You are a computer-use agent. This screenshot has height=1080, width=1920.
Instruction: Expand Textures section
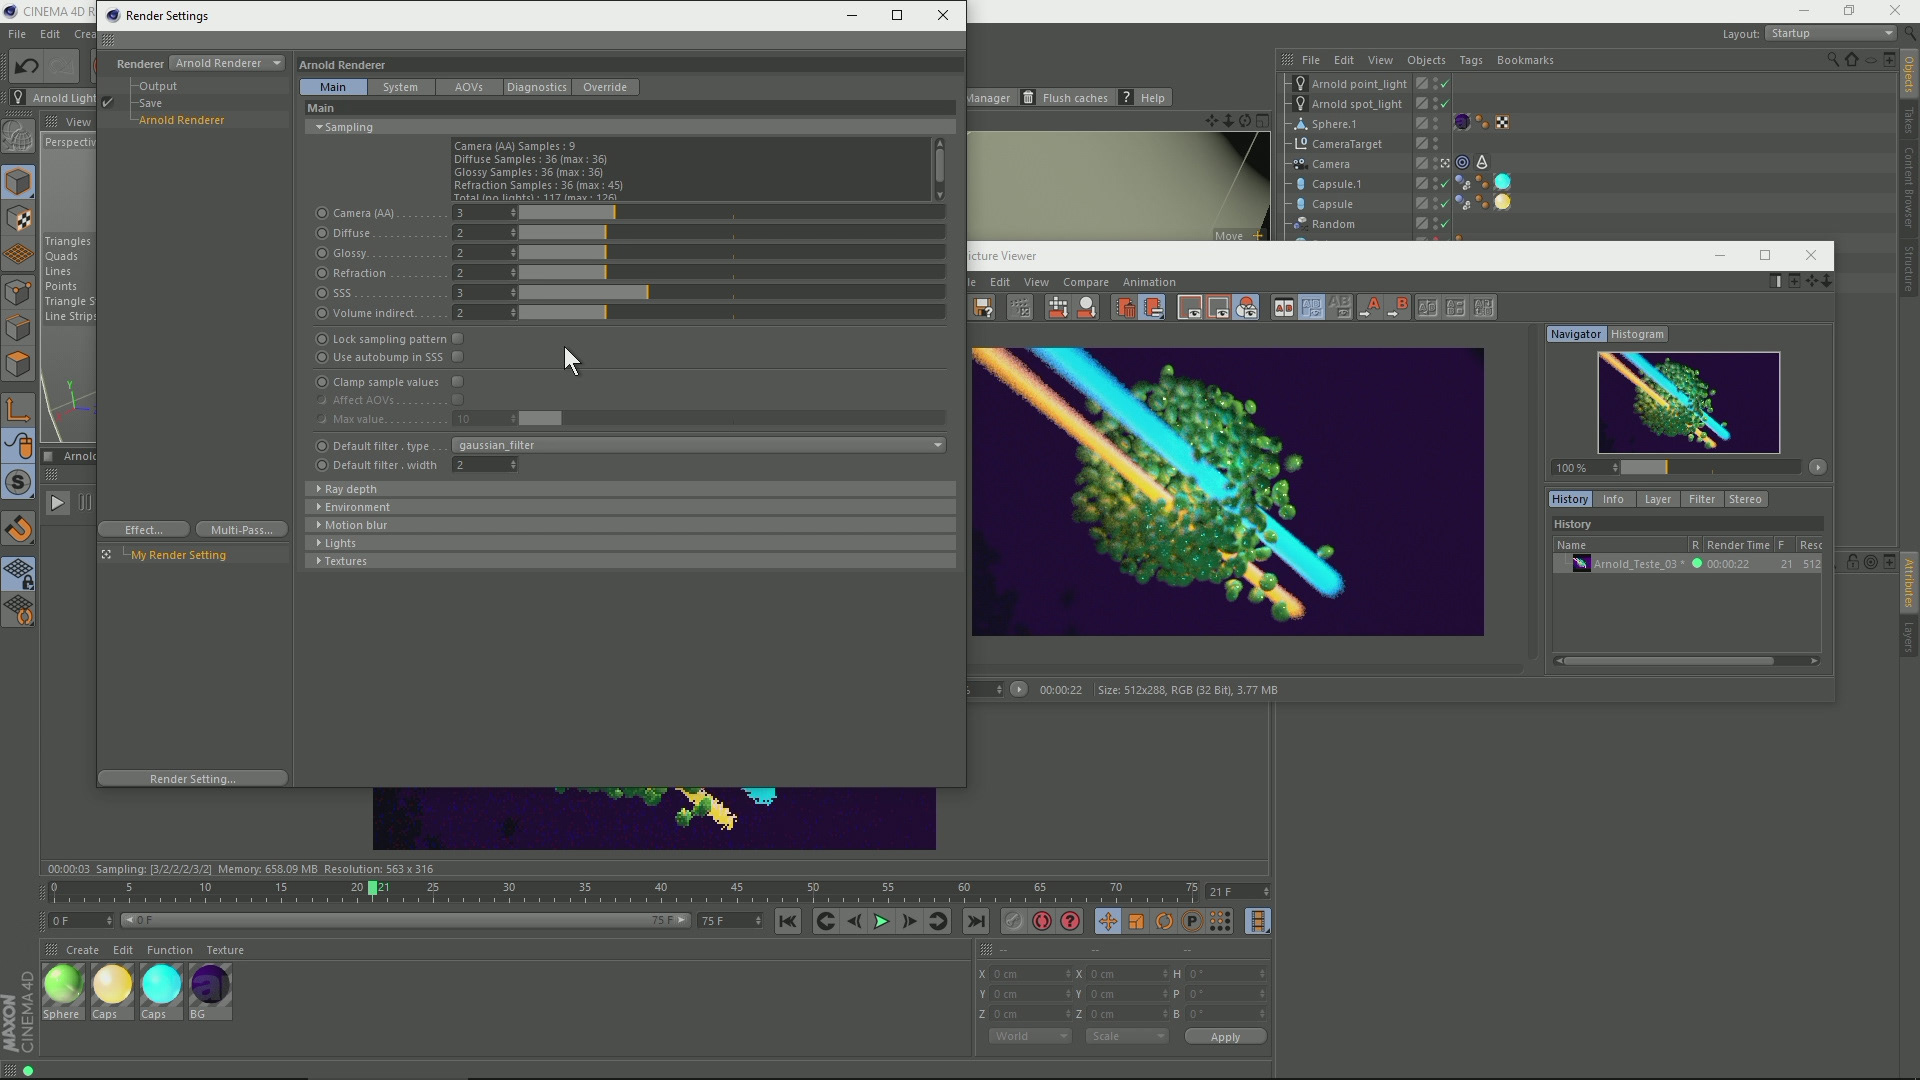630,561
